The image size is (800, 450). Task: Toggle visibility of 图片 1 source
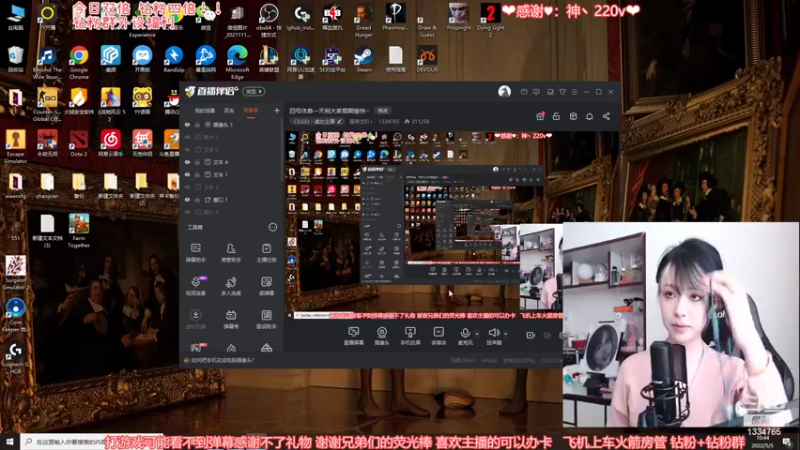pos(188,137)
